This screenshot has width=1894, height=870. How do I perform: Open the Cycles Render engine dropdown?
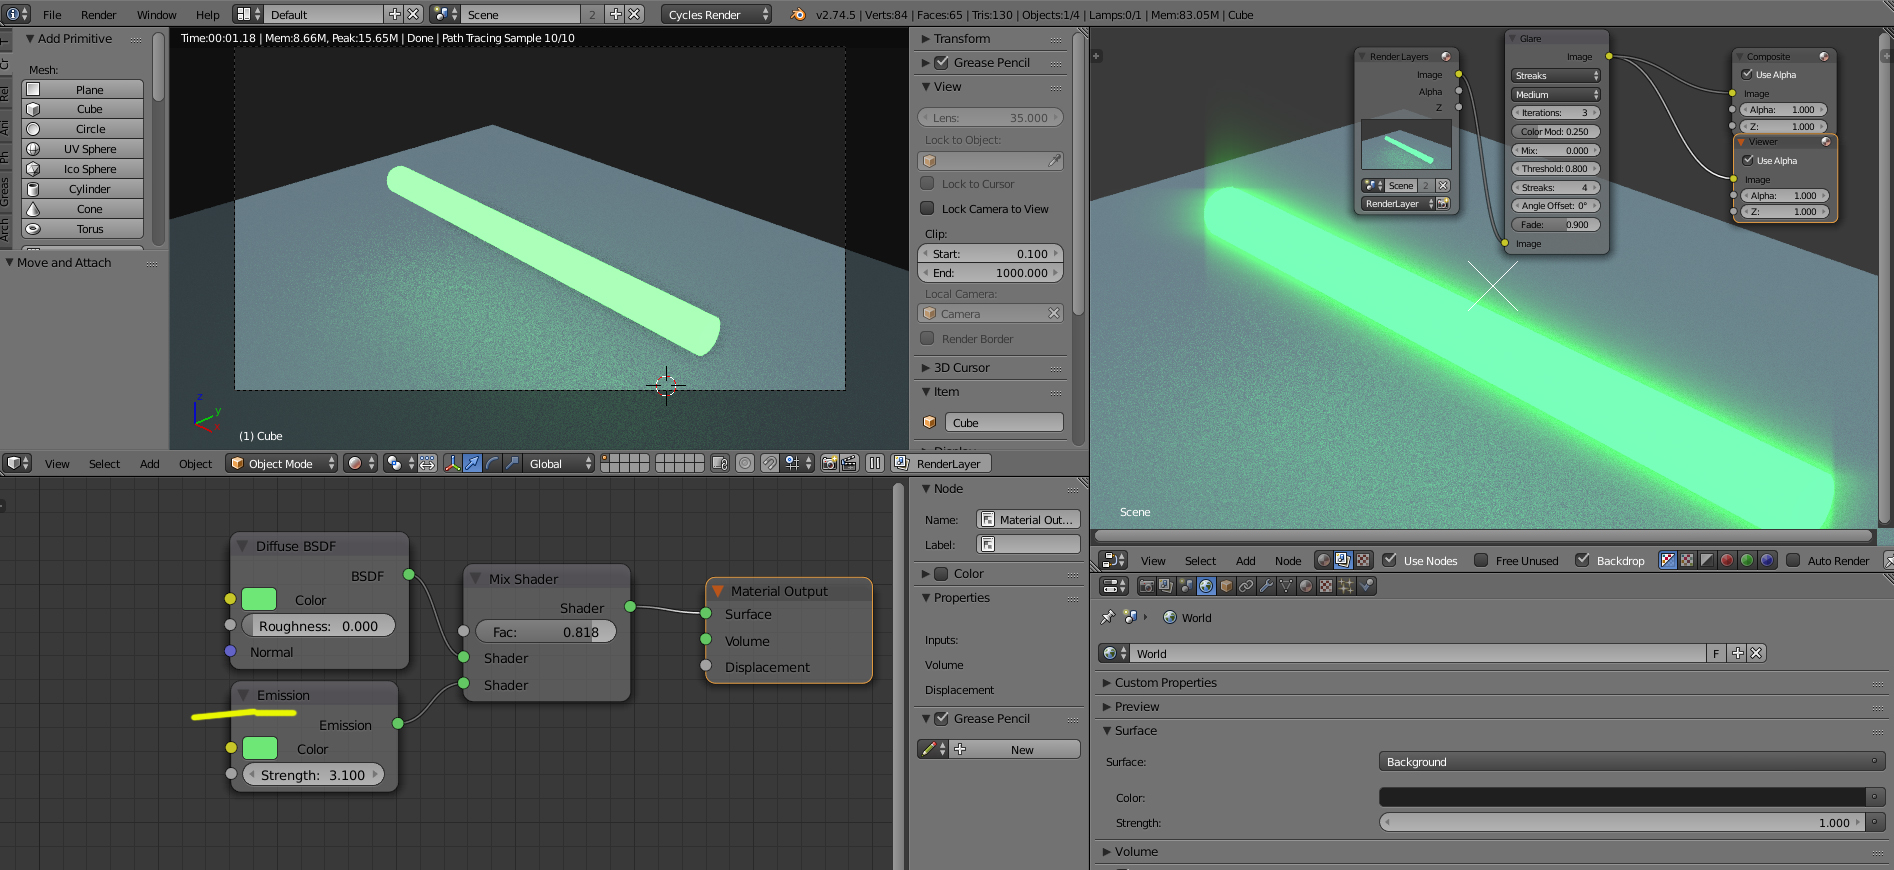point(716,14)
